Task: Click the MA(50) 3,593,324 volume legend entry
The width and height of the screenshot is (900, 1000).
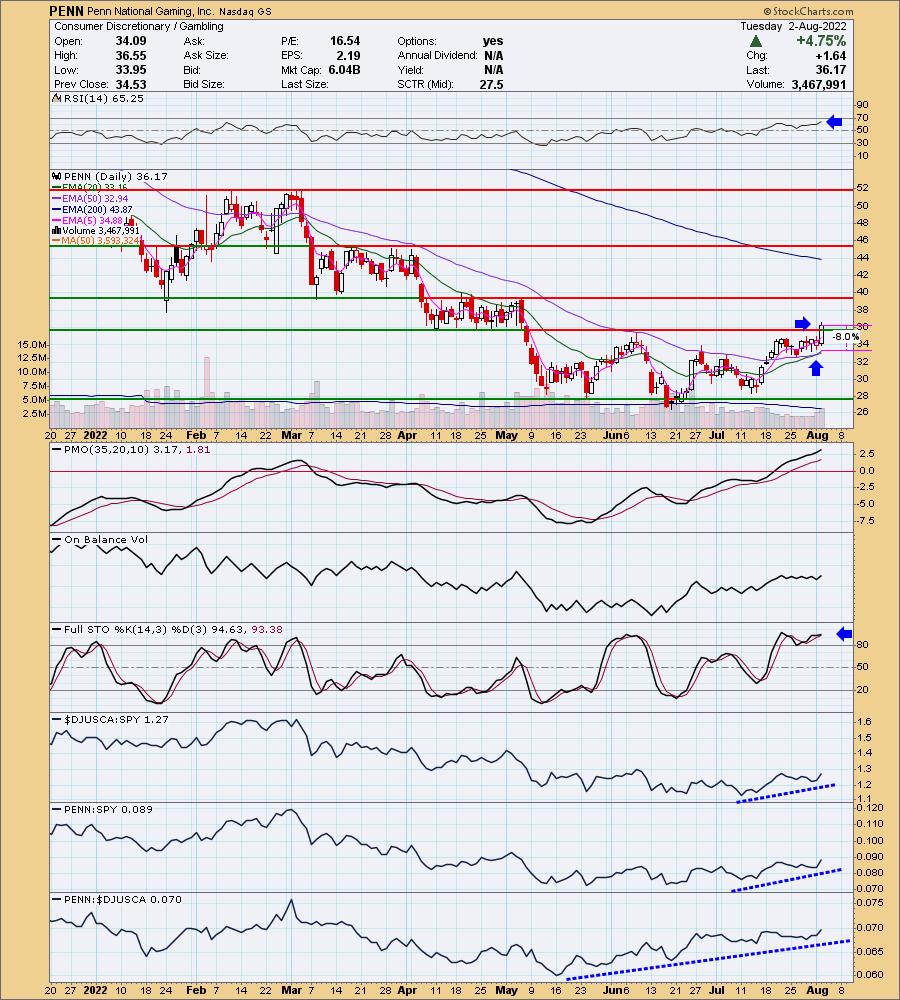Action: (x=96, y=240)
